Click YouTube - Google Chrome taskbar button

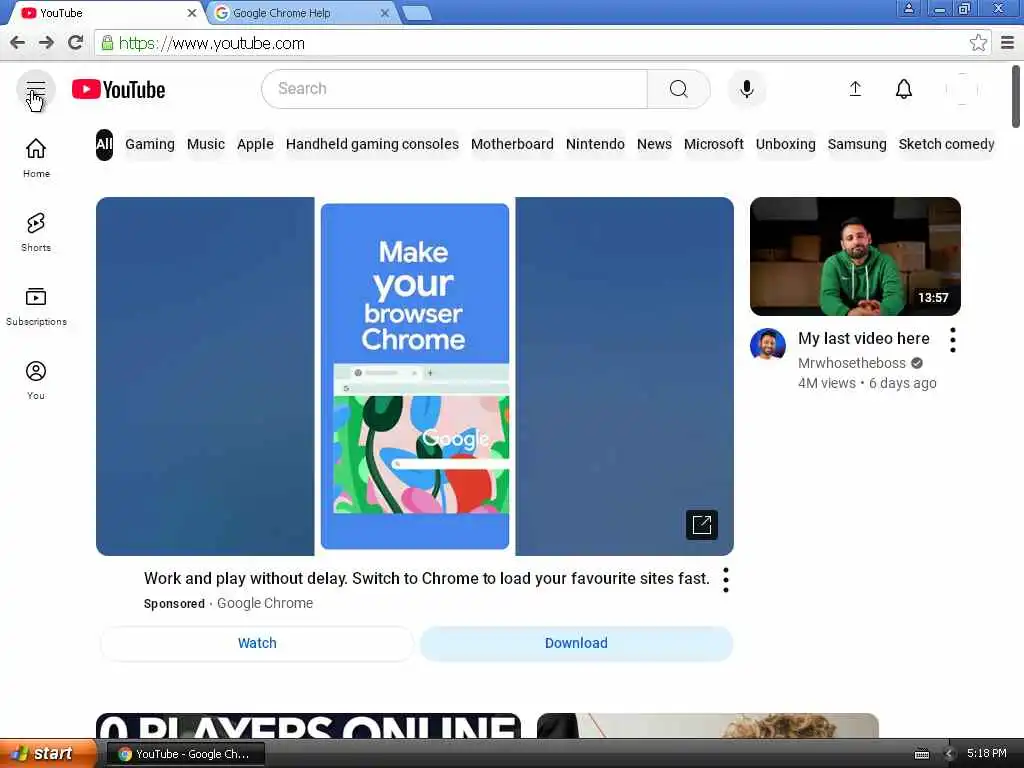[185, 754]
